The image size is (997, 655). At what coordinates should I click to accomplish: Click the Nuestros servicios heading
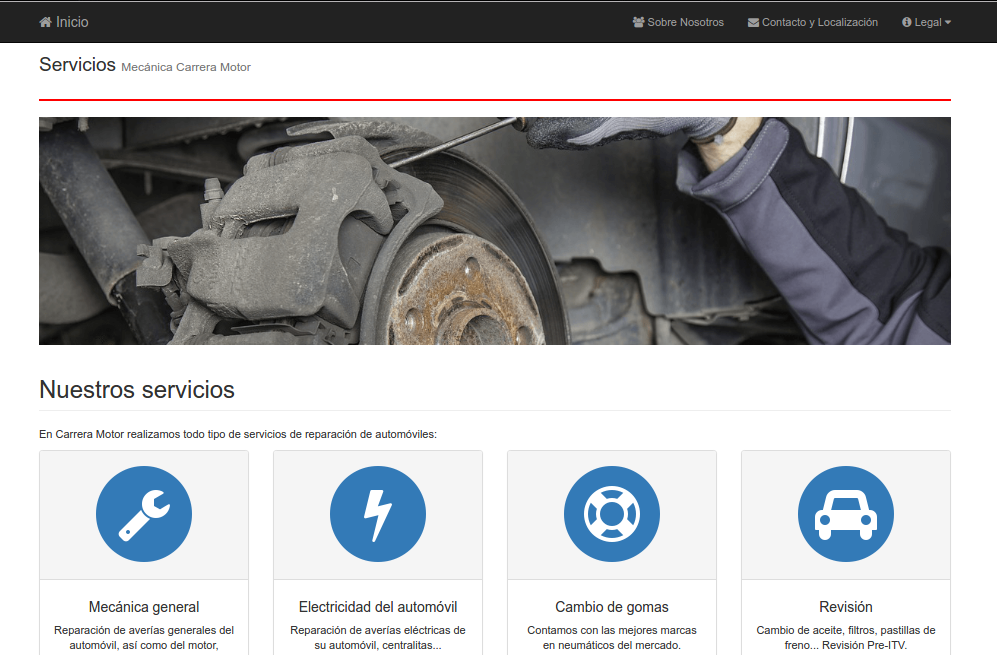137,390
